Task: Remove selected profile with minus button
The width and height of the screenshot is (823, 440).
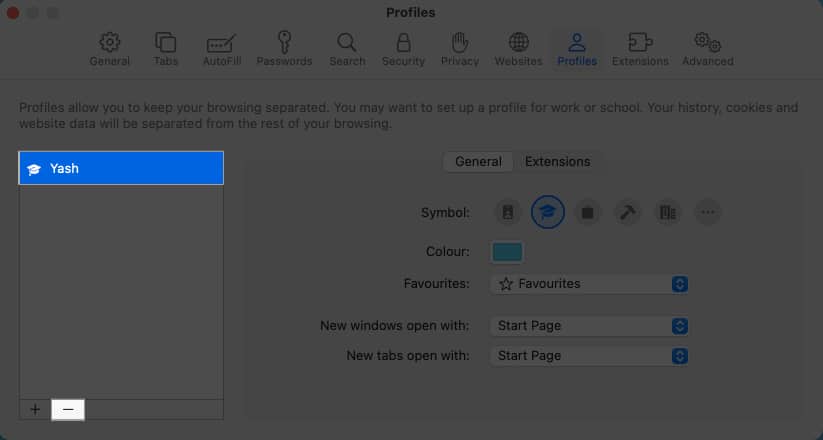Action: click(68, 410)
